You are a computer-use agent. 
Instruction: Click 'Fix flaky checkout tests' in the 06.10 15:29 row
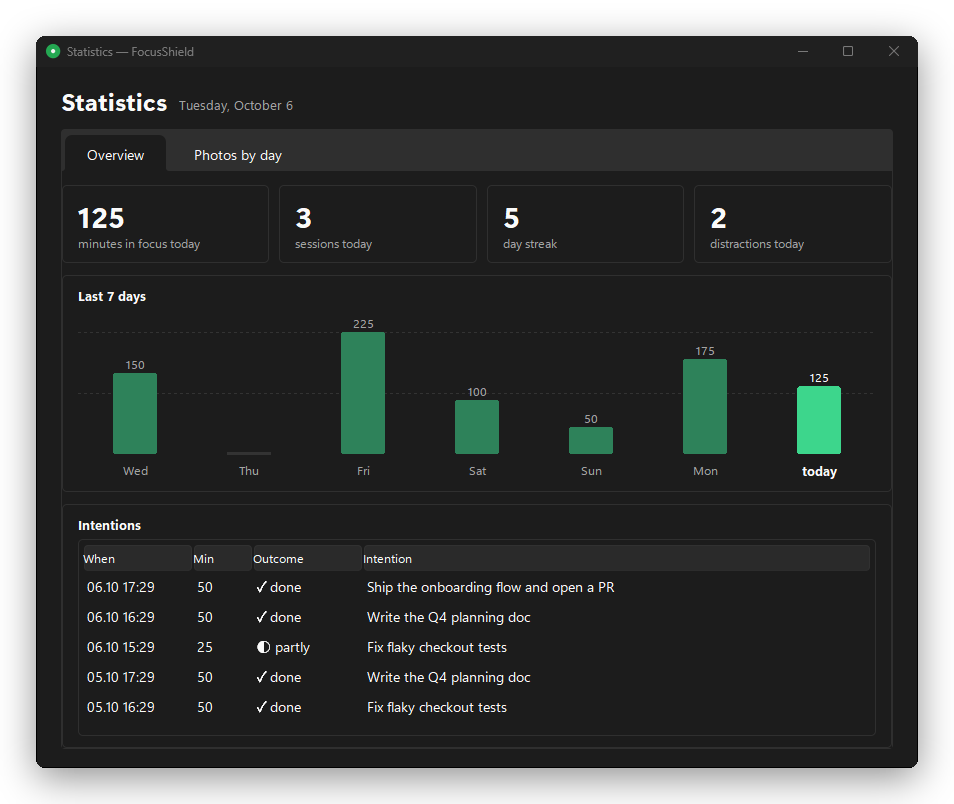(437, 647)
